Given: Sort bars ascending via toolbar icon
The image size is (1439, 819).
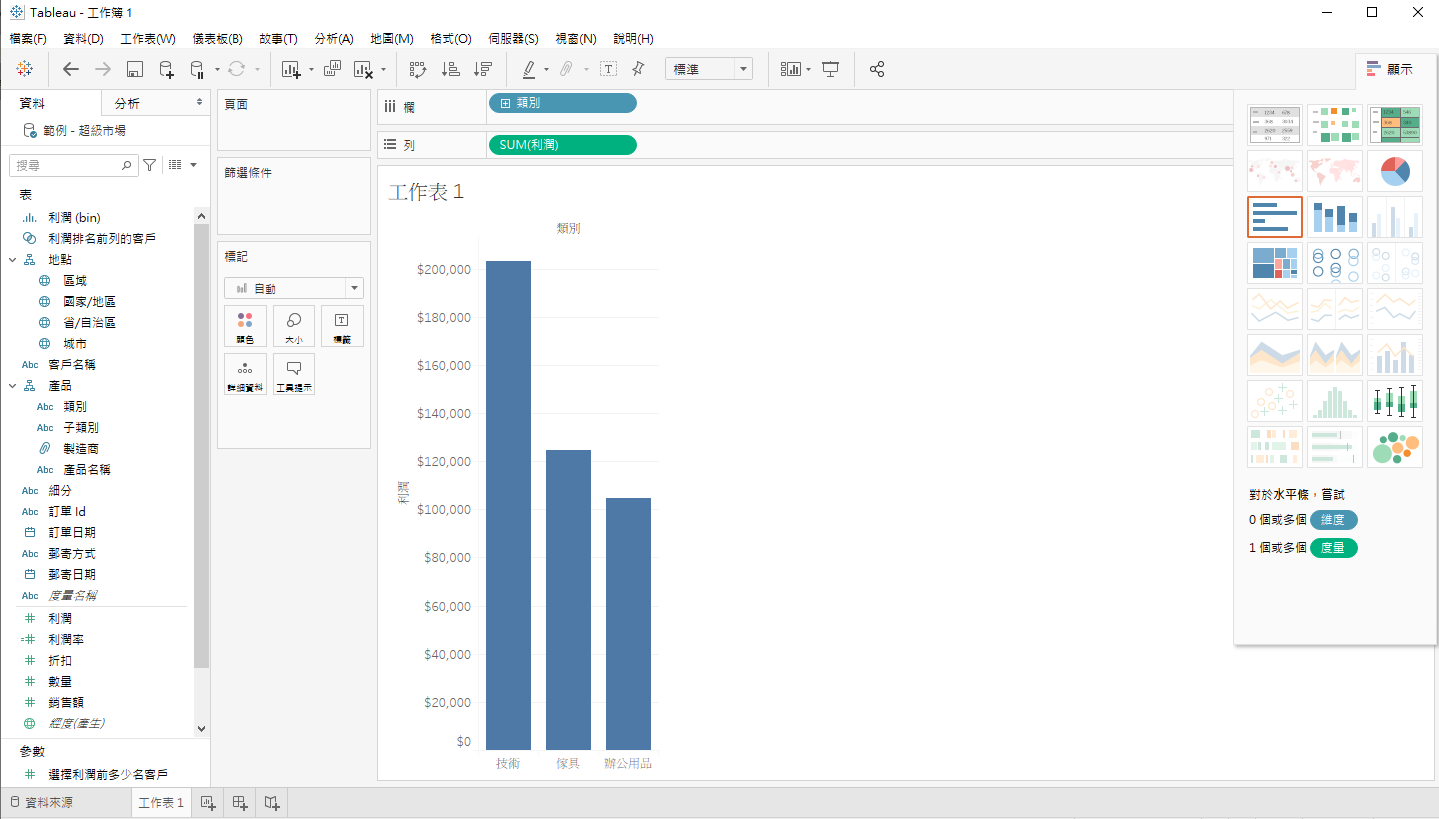Looking at the screenshot, I should click(x=451, y=69).
